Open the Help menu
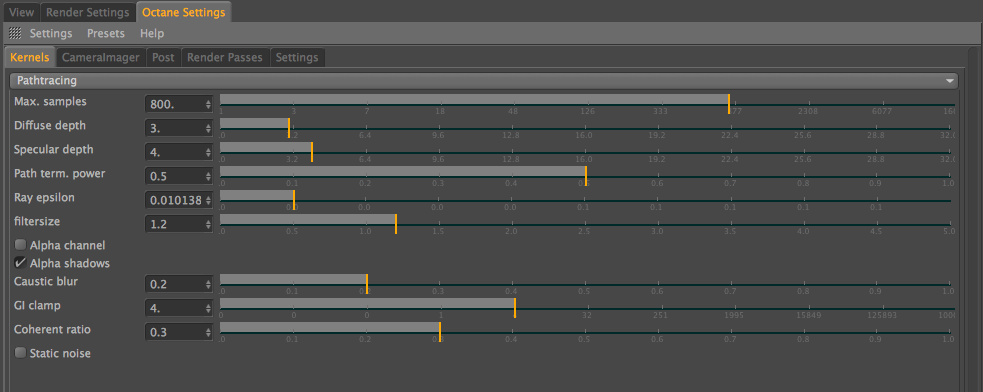Screen dimensions: 983x392 click(152, 33)
